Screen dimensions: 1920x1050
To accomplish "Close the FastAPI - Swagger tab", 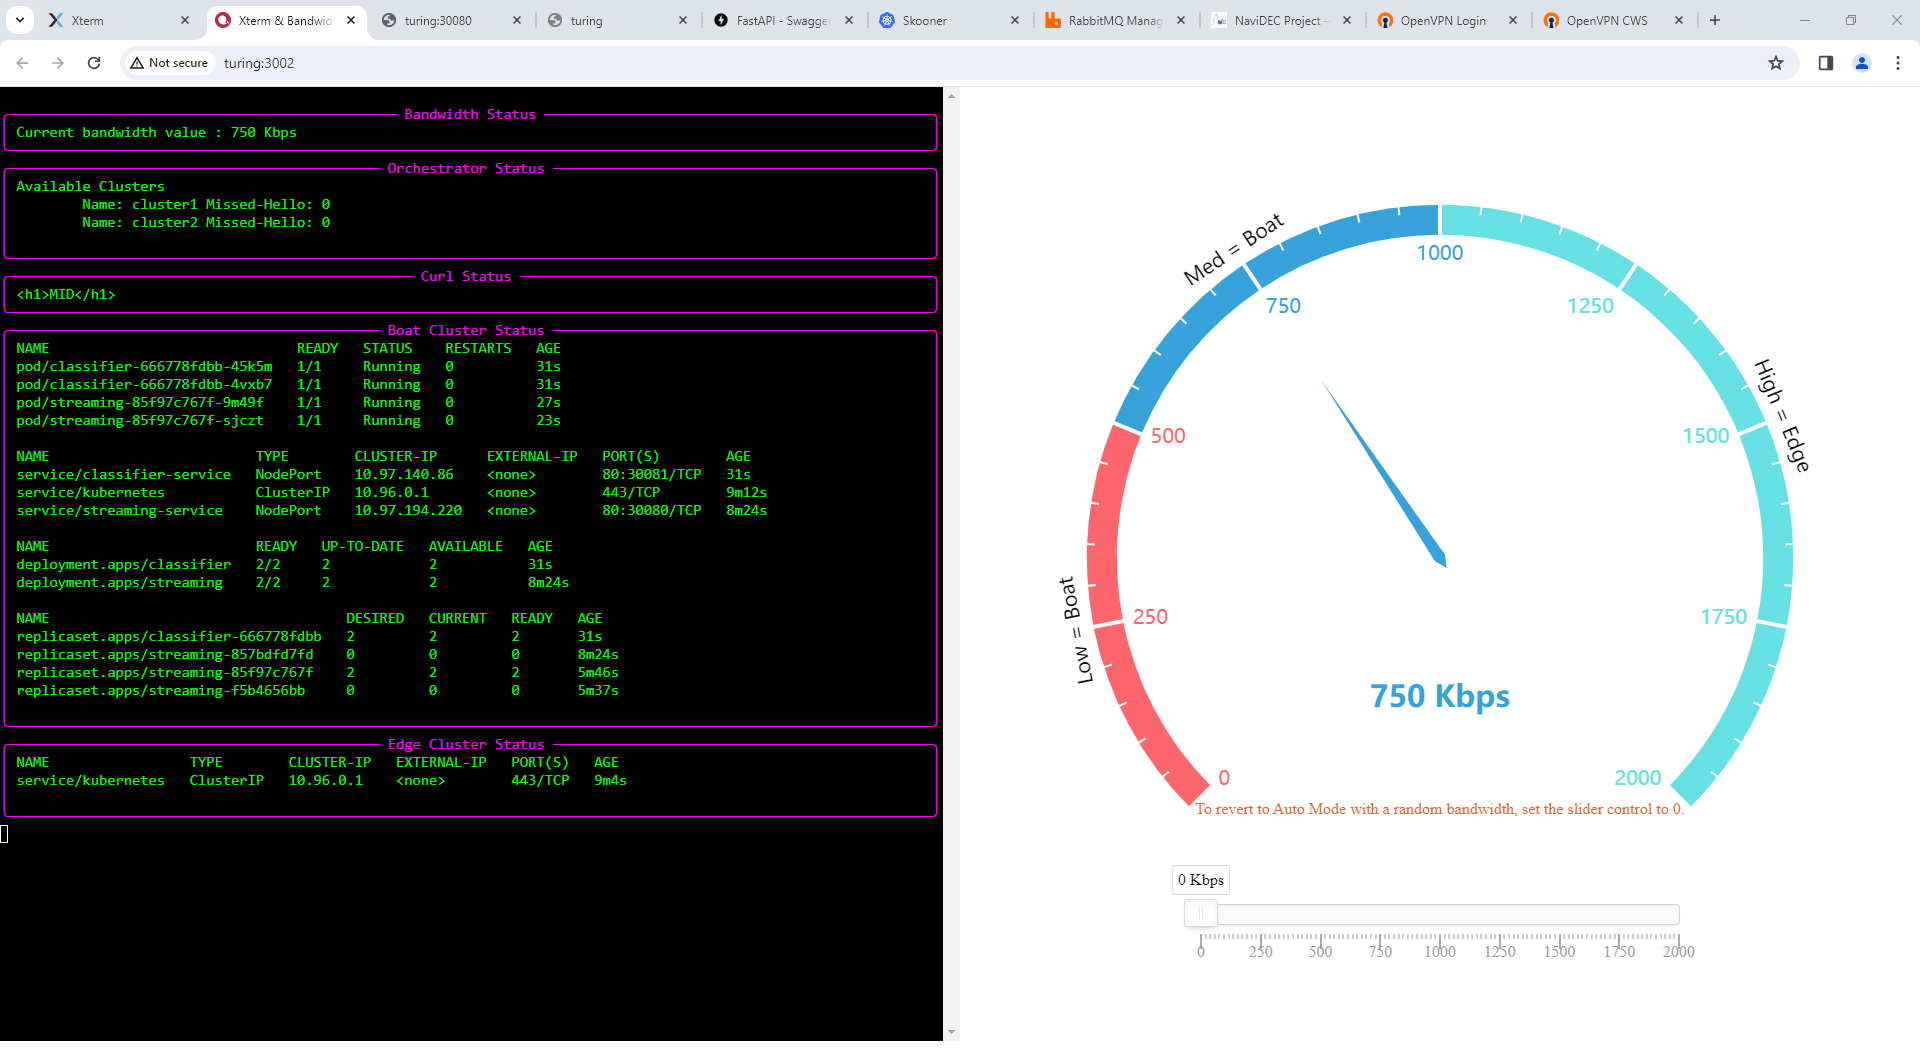I will click(x=849, y=20).
